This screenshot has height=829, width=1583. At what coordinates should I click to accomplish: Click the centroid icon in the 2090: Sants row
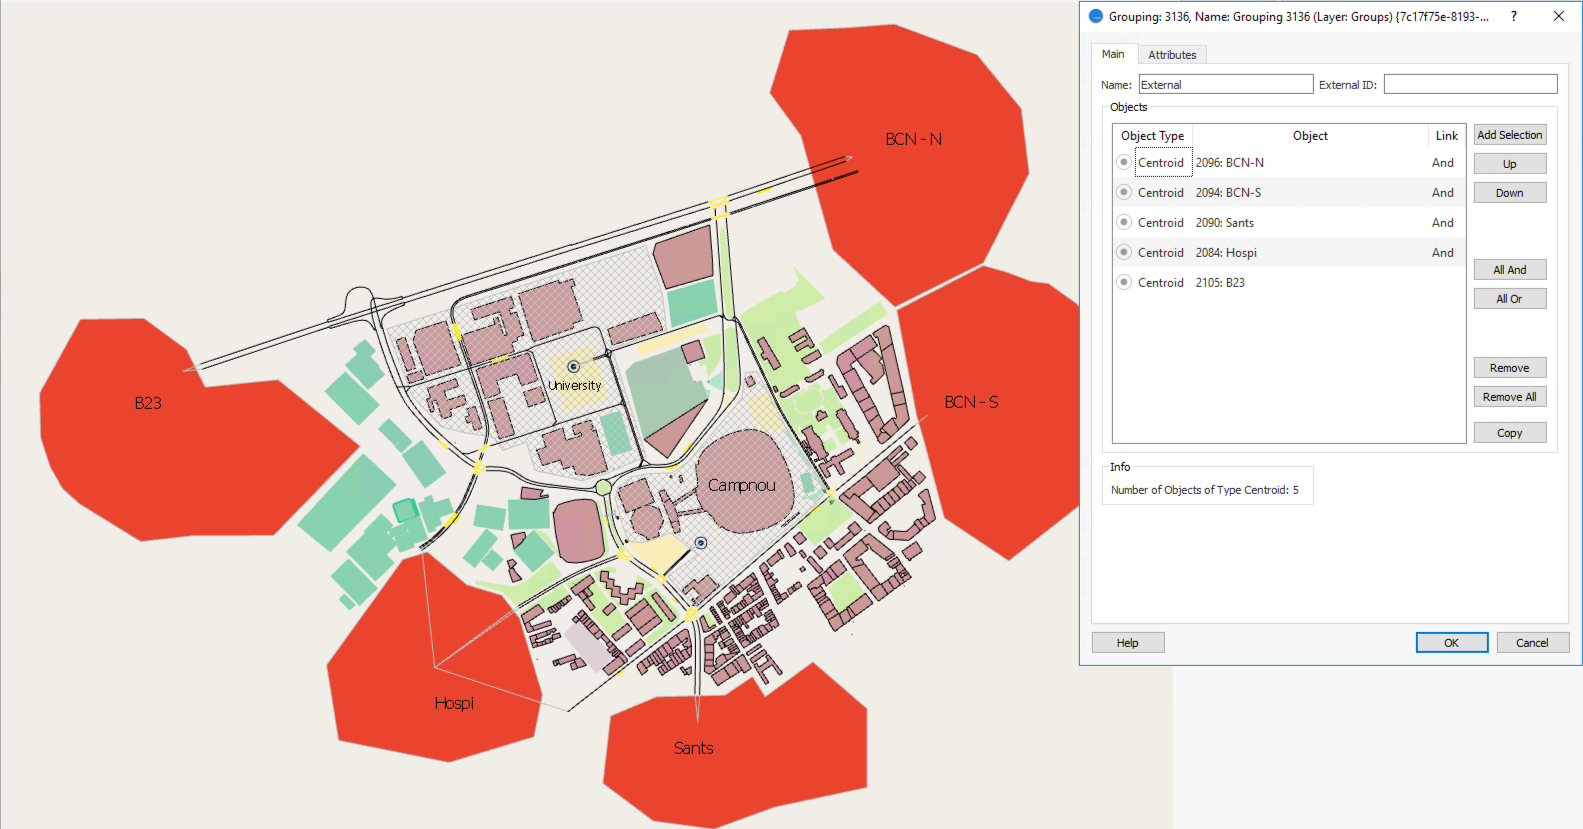click(x=1124, y=222)
